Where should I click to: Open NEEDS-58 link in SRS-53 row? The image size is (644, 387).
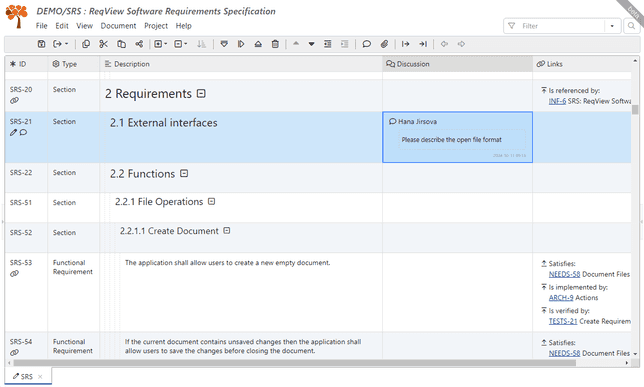[564, 274]
